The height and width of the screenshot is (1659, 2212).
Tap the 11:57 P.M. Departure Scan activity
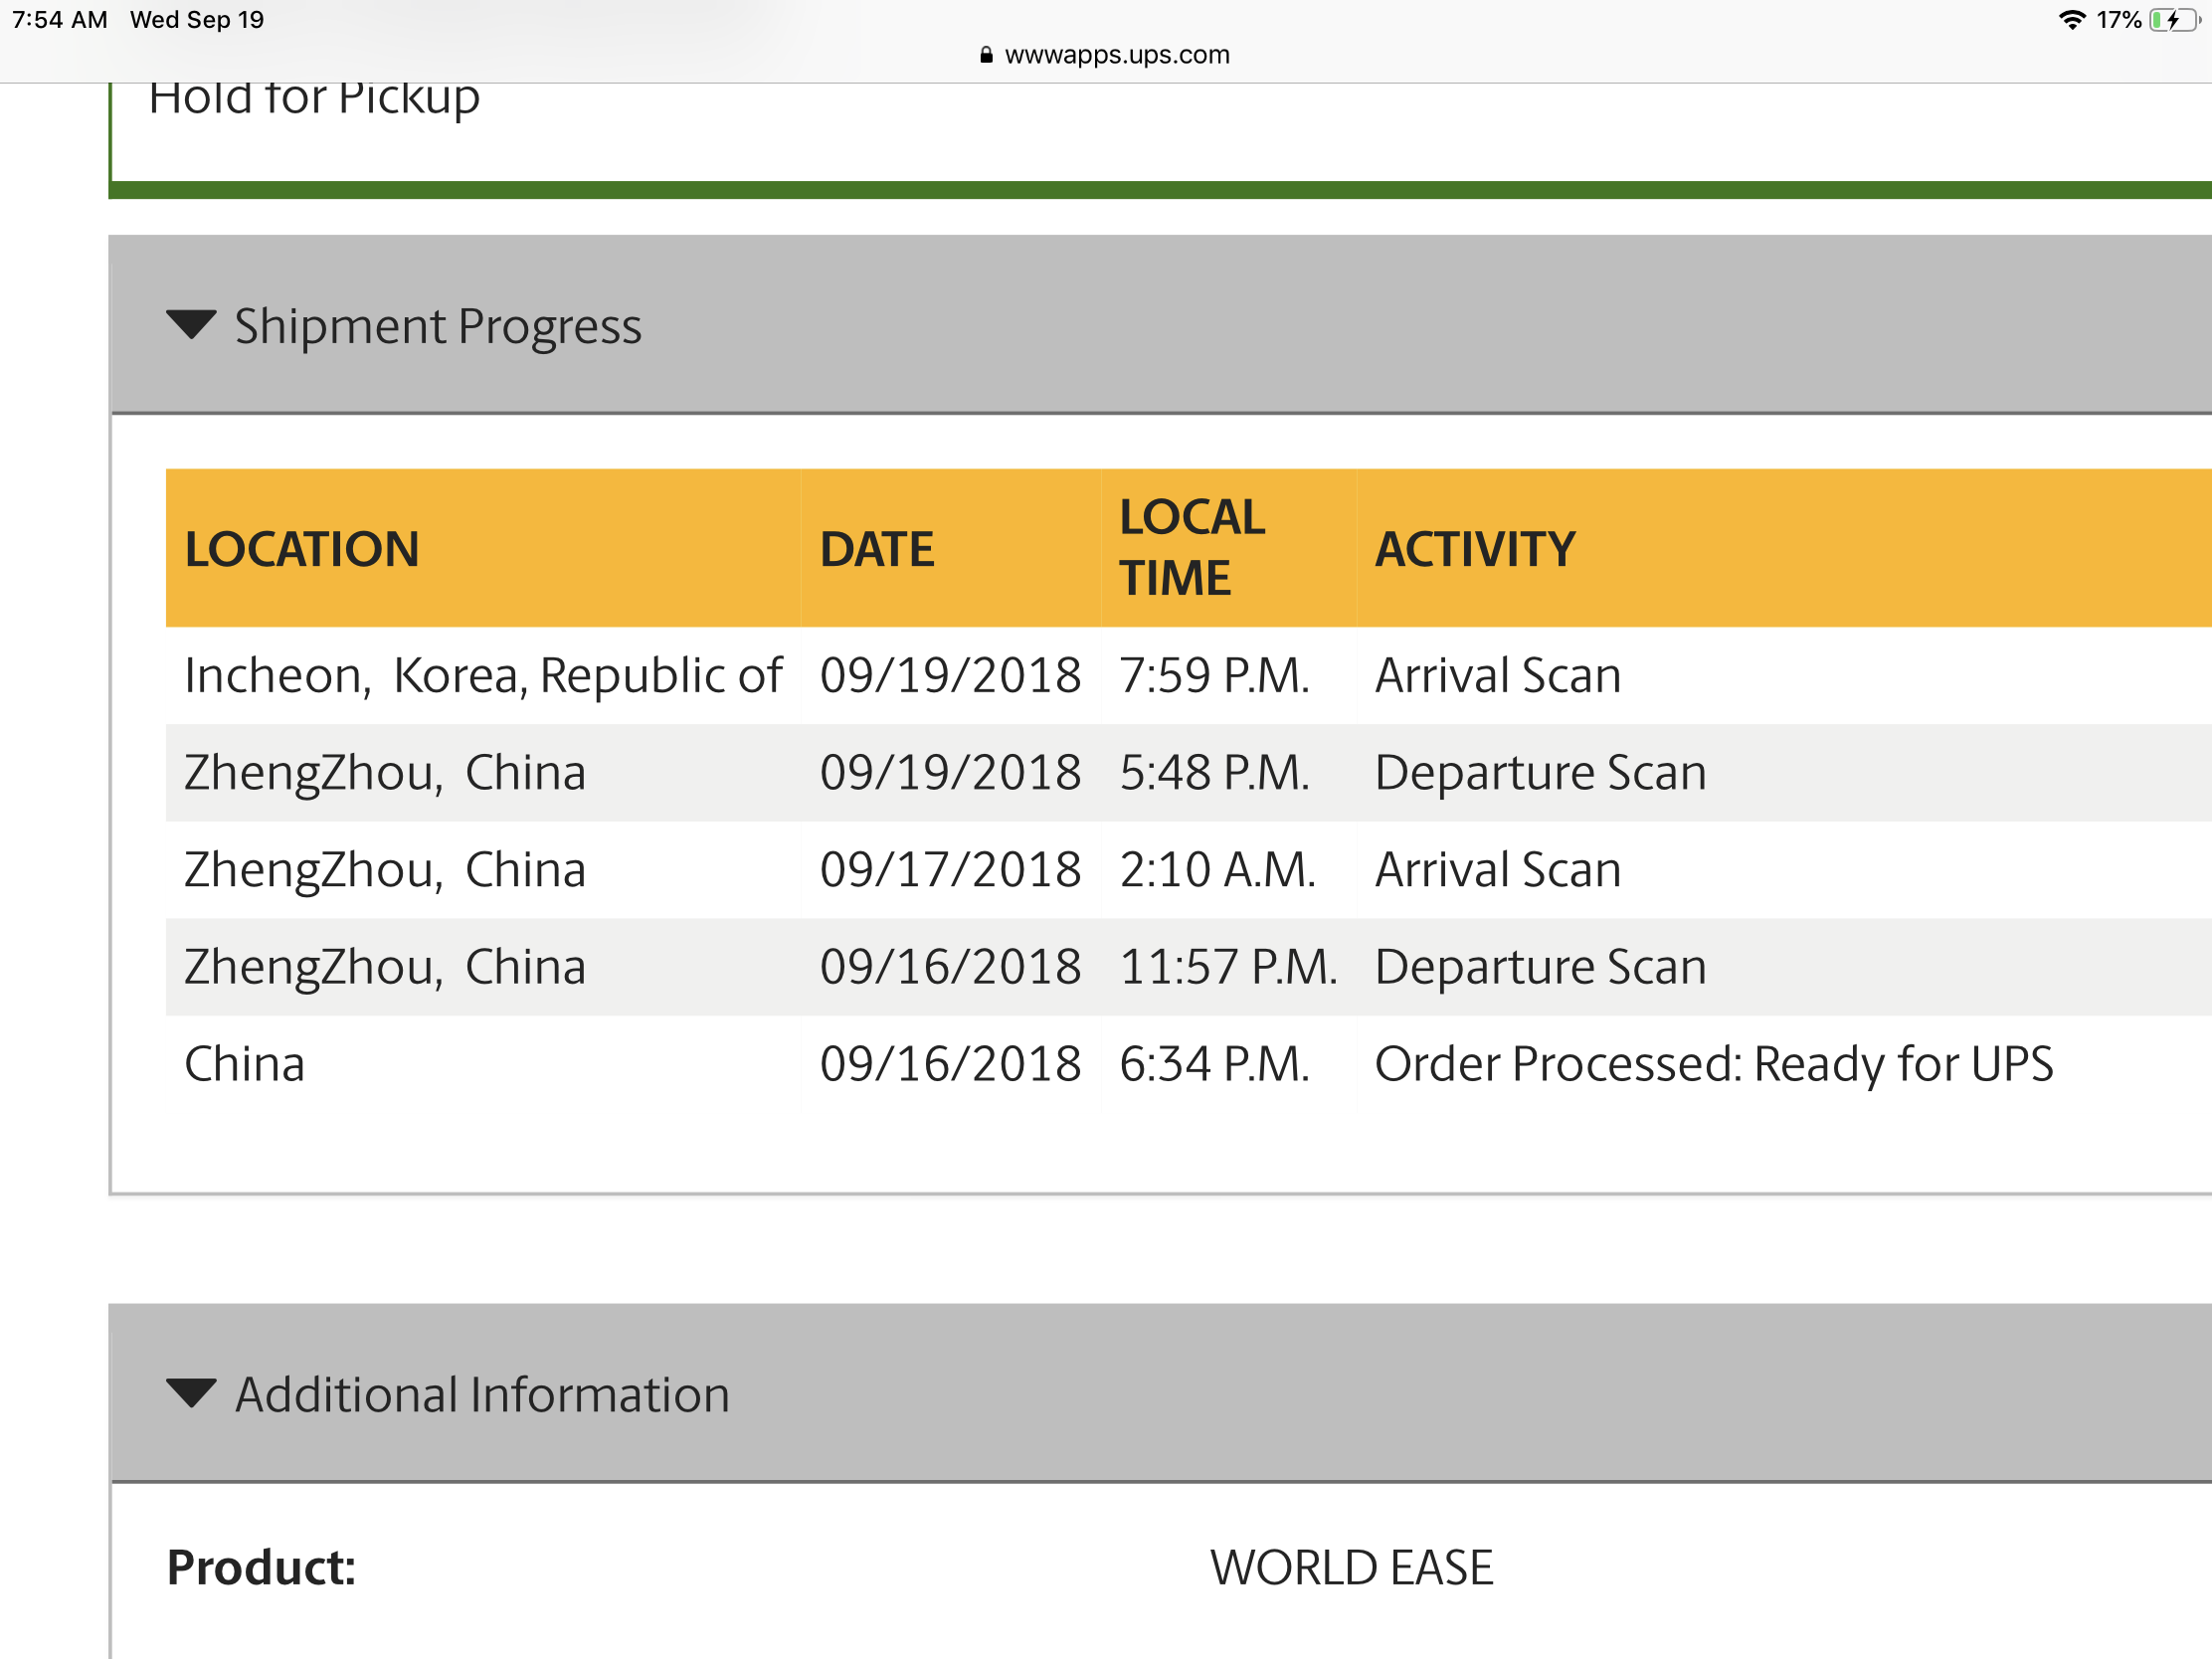(1540, 967)
